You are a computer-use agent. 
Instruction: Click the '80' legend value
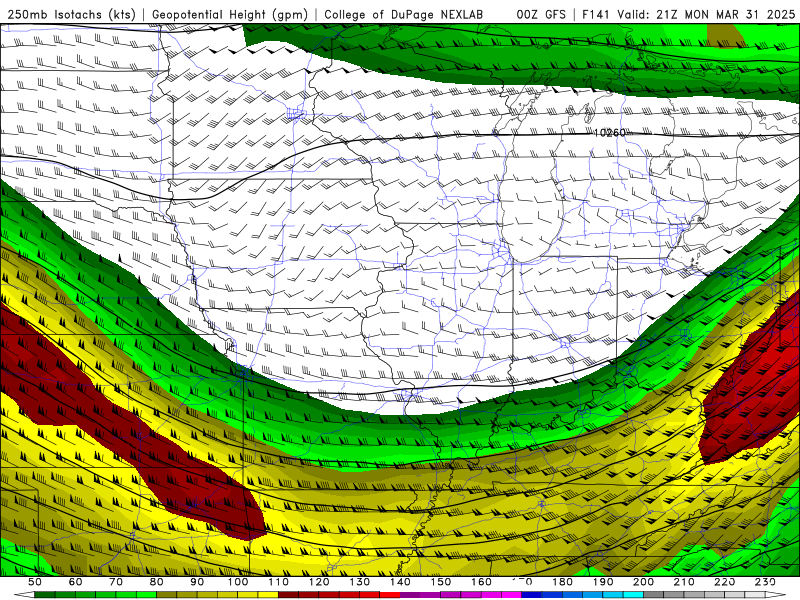click(x=157, y=582)
